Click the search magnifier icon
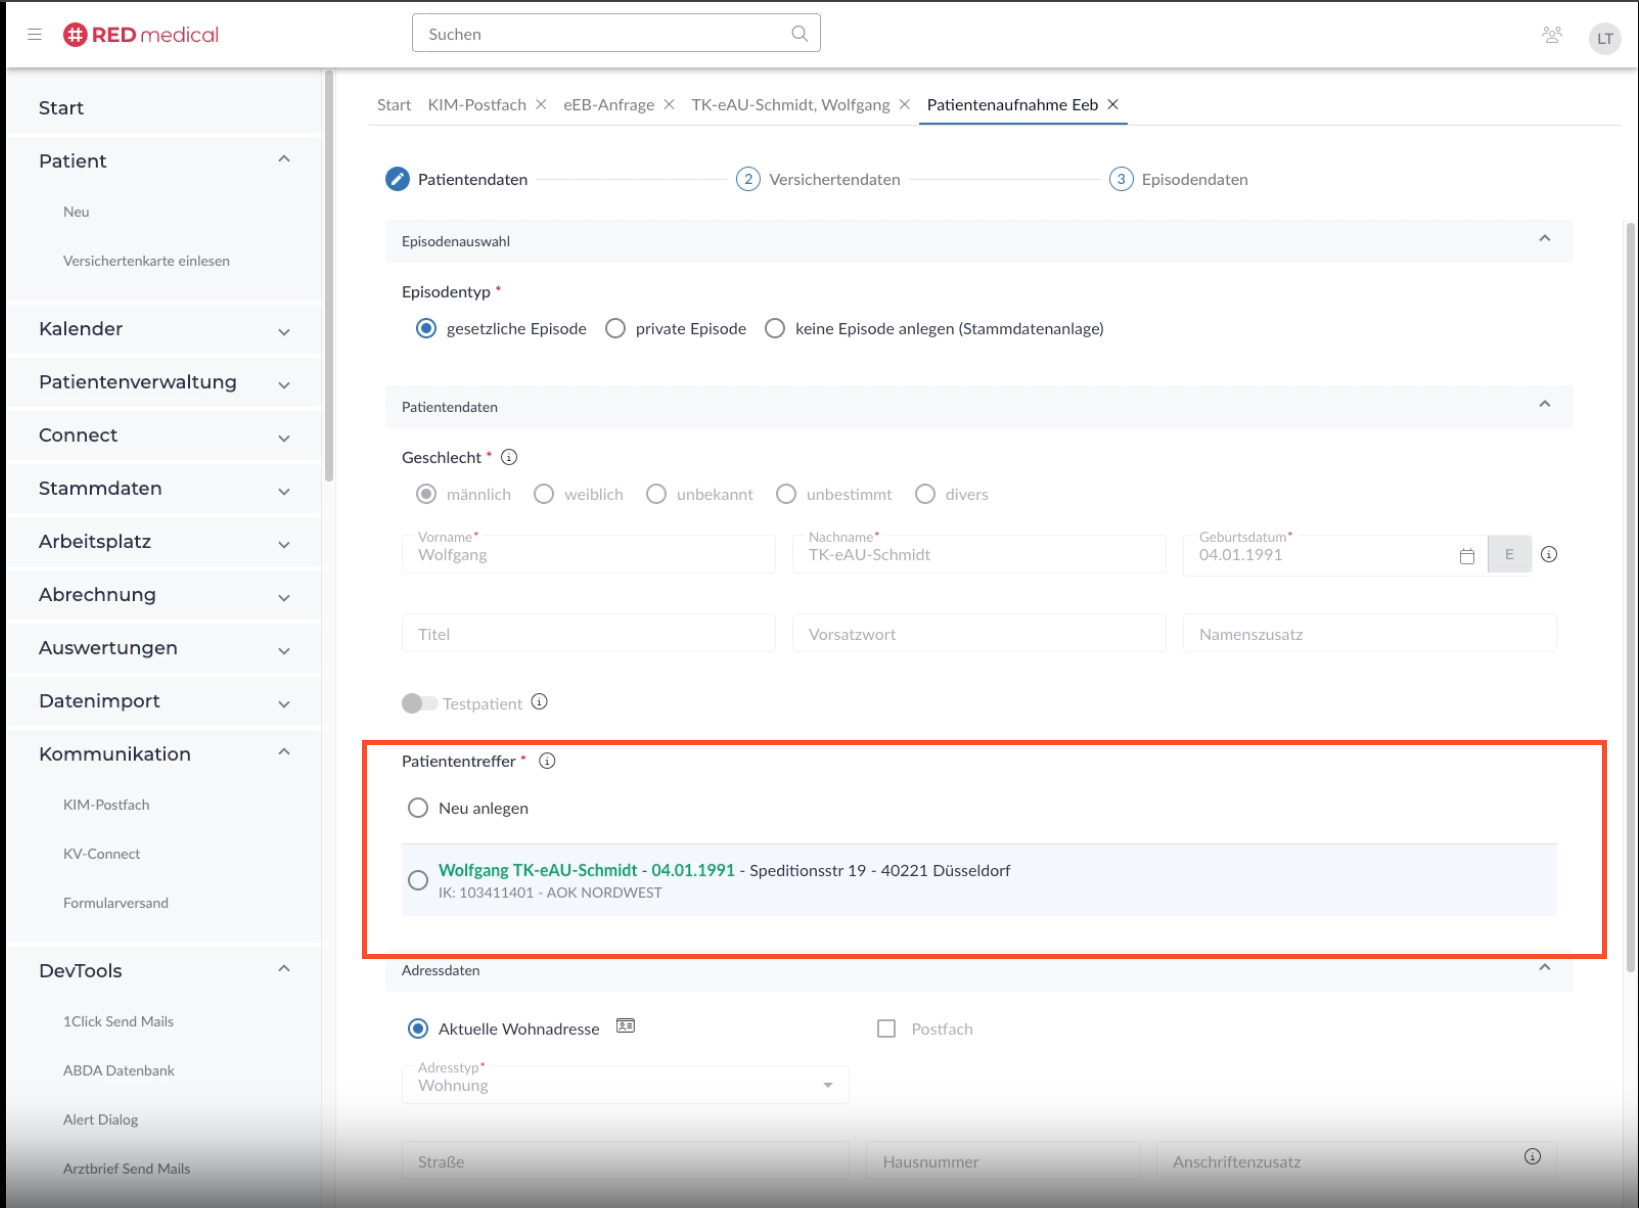The height and width of the screenshot is (1208, 1639). [799, 33]
